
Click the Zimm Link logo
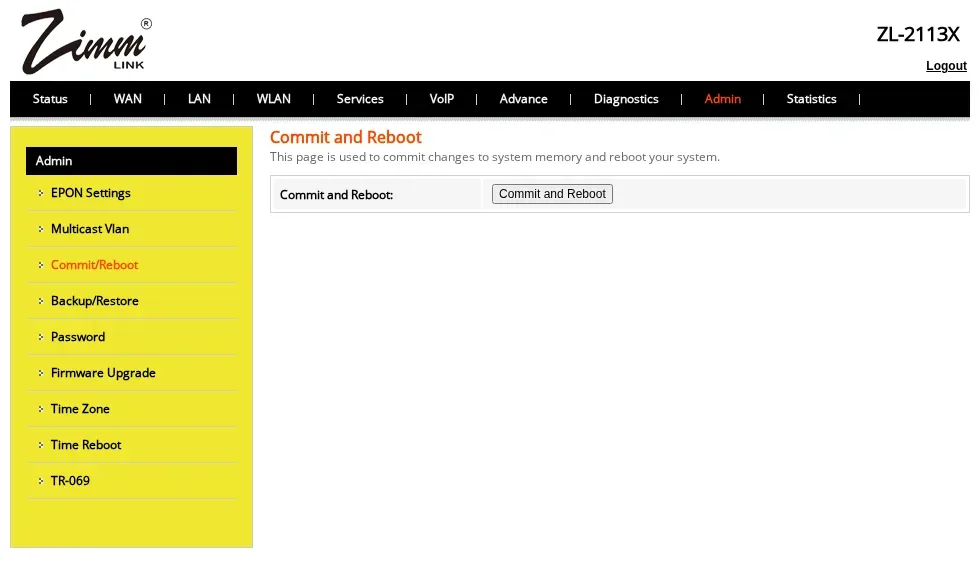click(x=86, y=41)
